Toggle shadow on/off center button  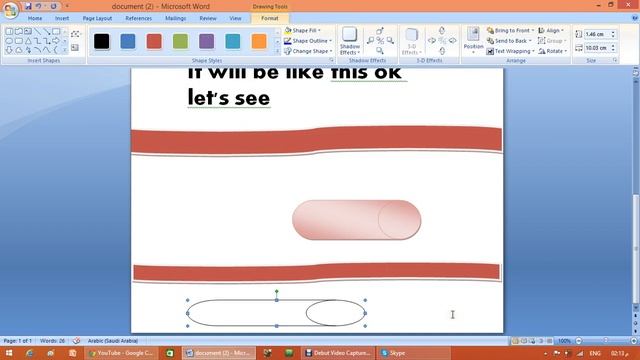tap(380, 40)
